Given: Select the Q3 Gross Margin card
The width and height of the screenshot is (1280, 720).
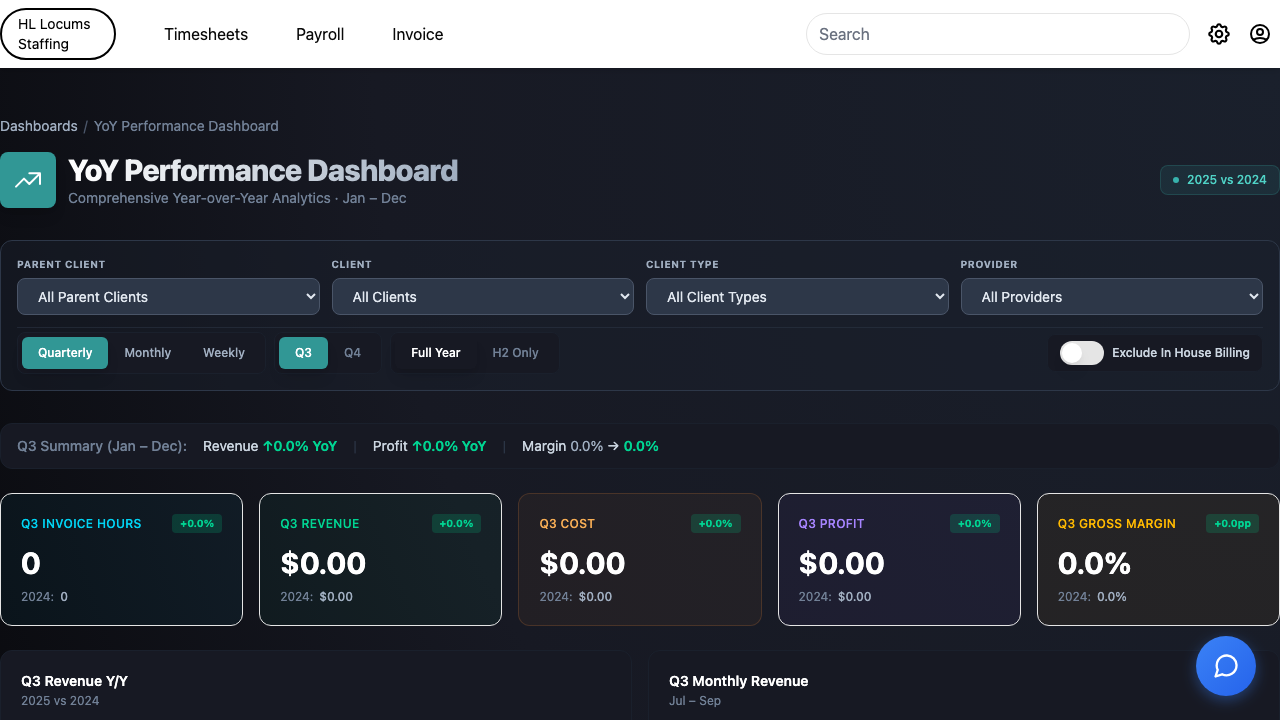Looking at the screenshot, I should coord(1158,559).
